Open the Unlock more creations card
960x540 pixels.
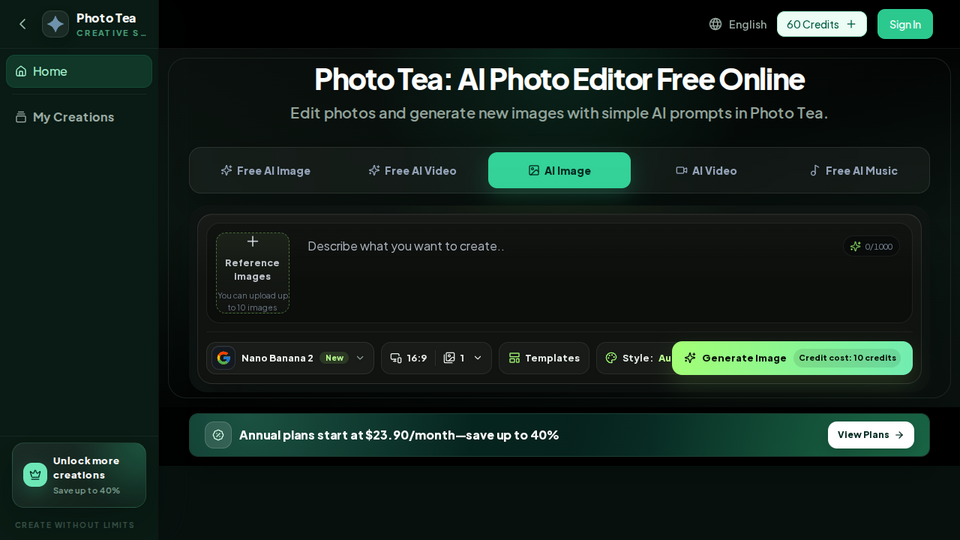click(79, 475)
